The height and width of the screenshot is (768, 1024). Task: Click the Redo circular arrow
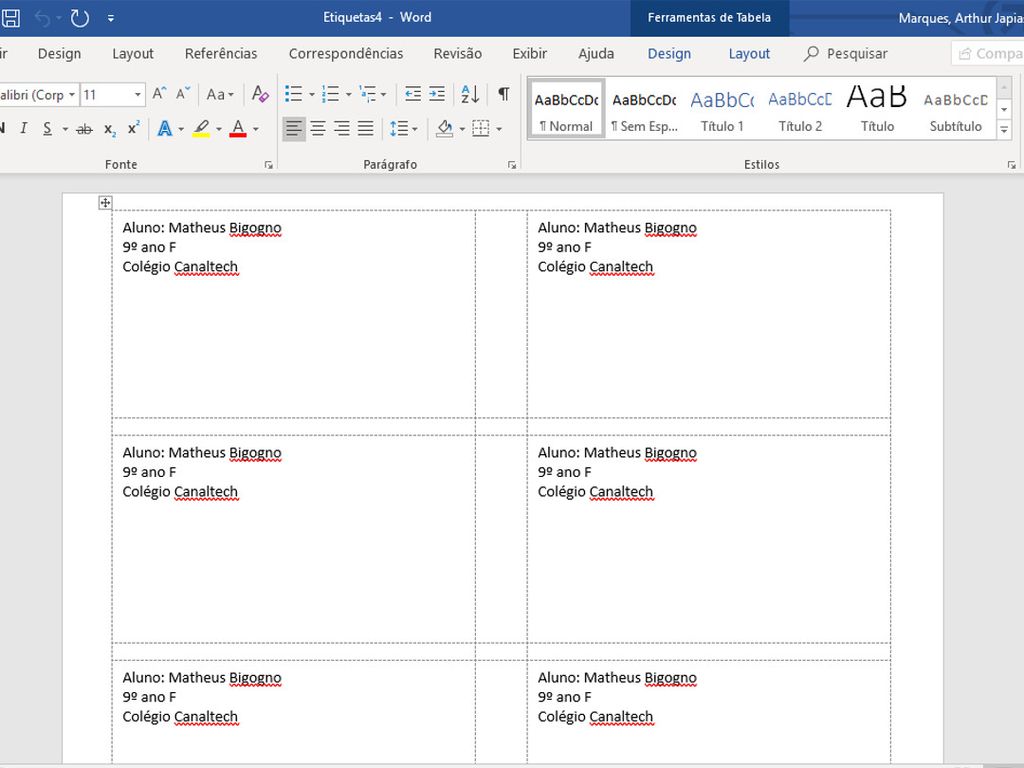point(80,18)
